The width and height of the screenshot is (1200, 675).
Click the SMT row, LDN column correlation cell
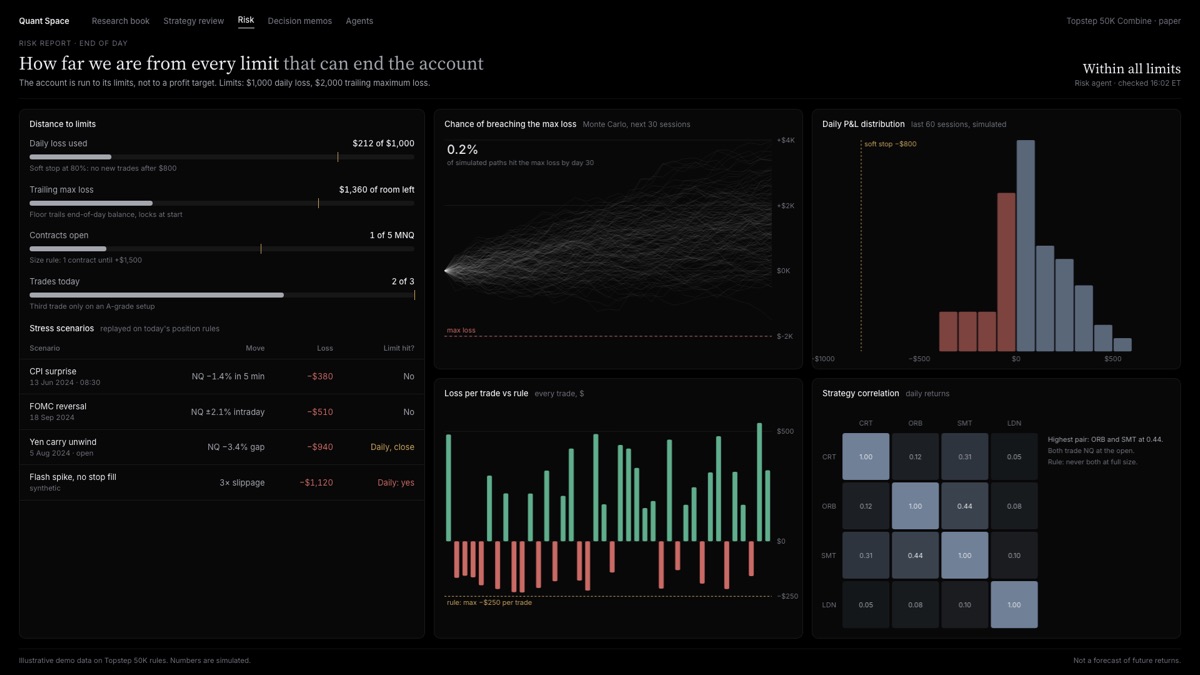point(1014,555)
